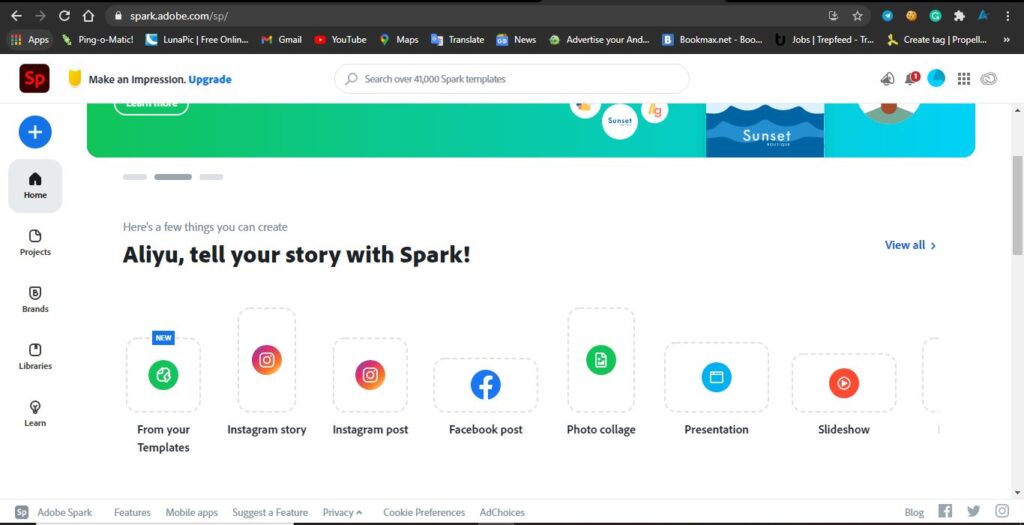Open the Adobe apps grid icon
The image size is (1024, 525).
click(963, 79)
